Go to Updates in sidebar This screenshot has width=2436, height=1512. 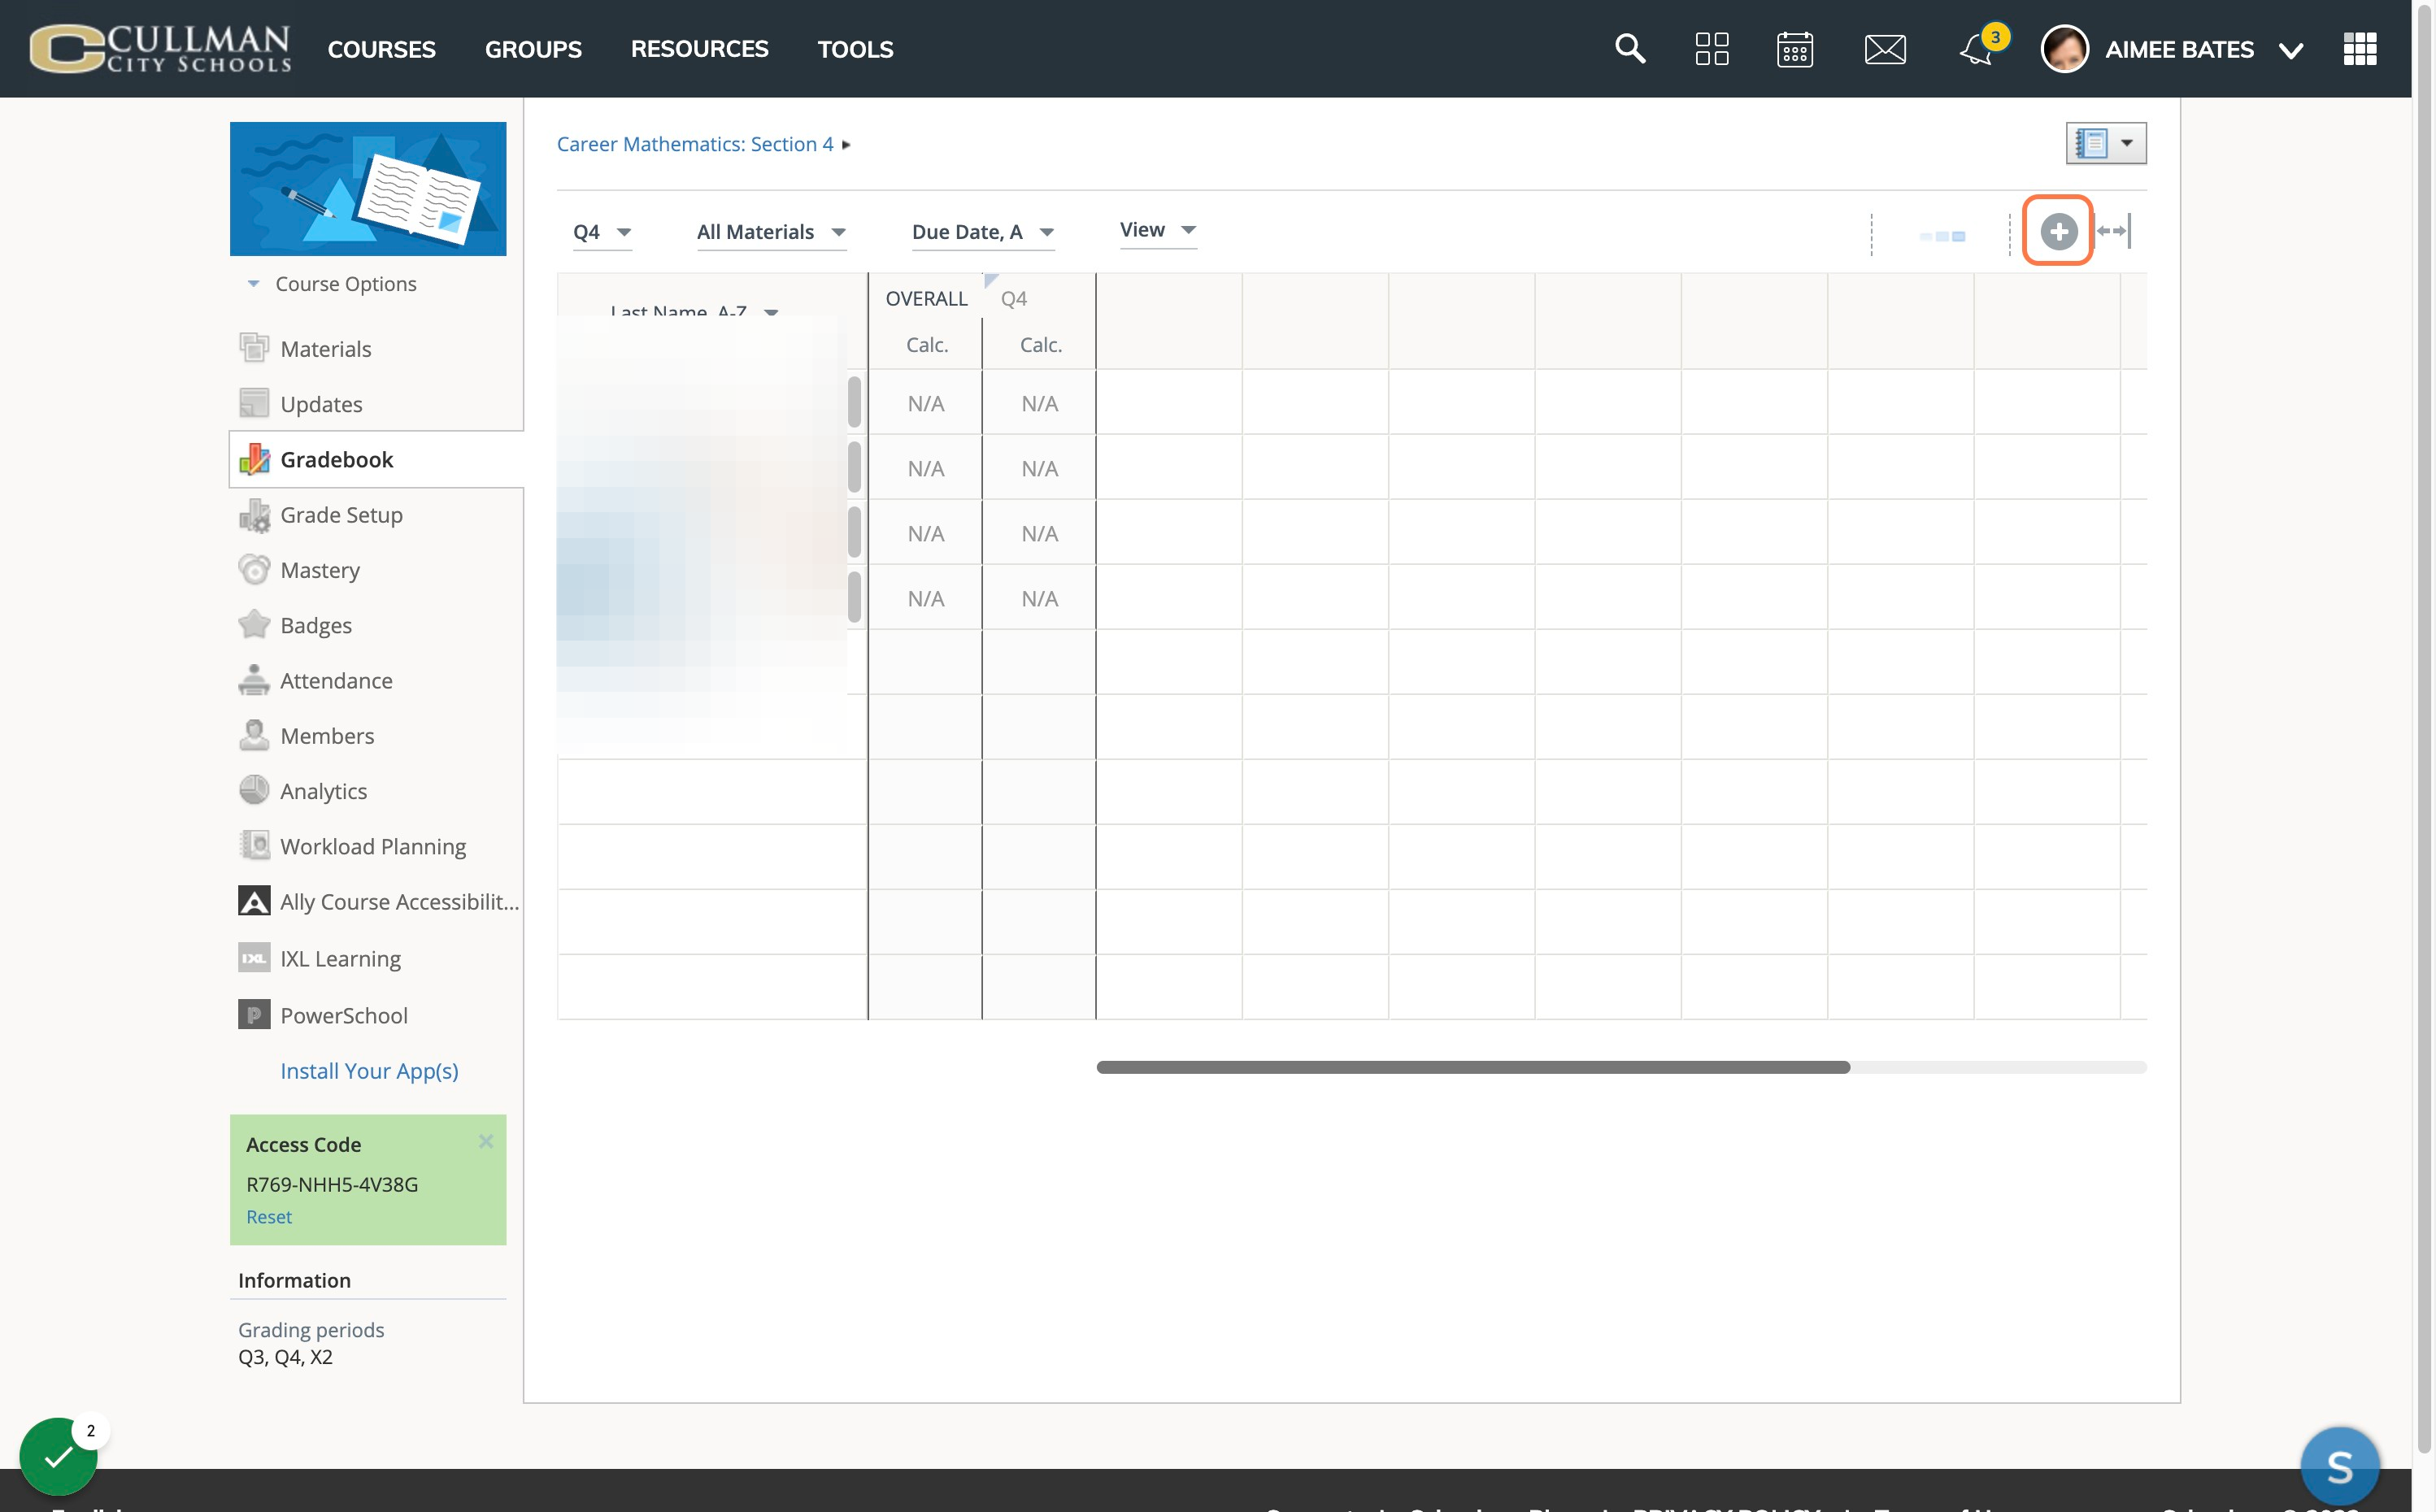tap(301, 404)
